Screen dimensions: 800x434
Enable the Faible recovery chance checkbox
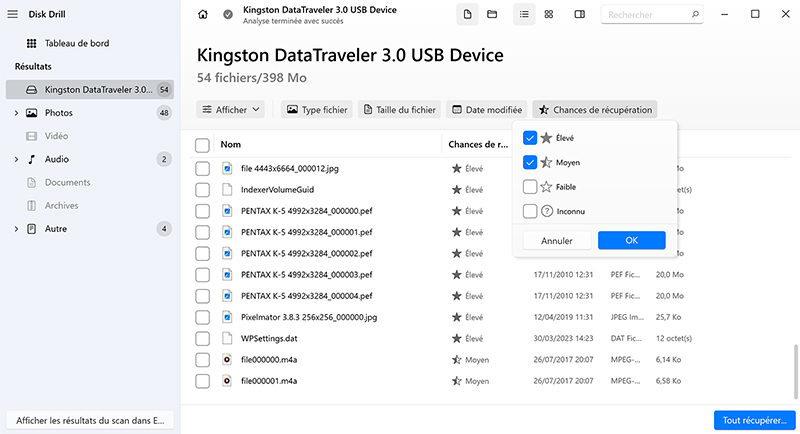pyautogui.click(x=530, y=186)
